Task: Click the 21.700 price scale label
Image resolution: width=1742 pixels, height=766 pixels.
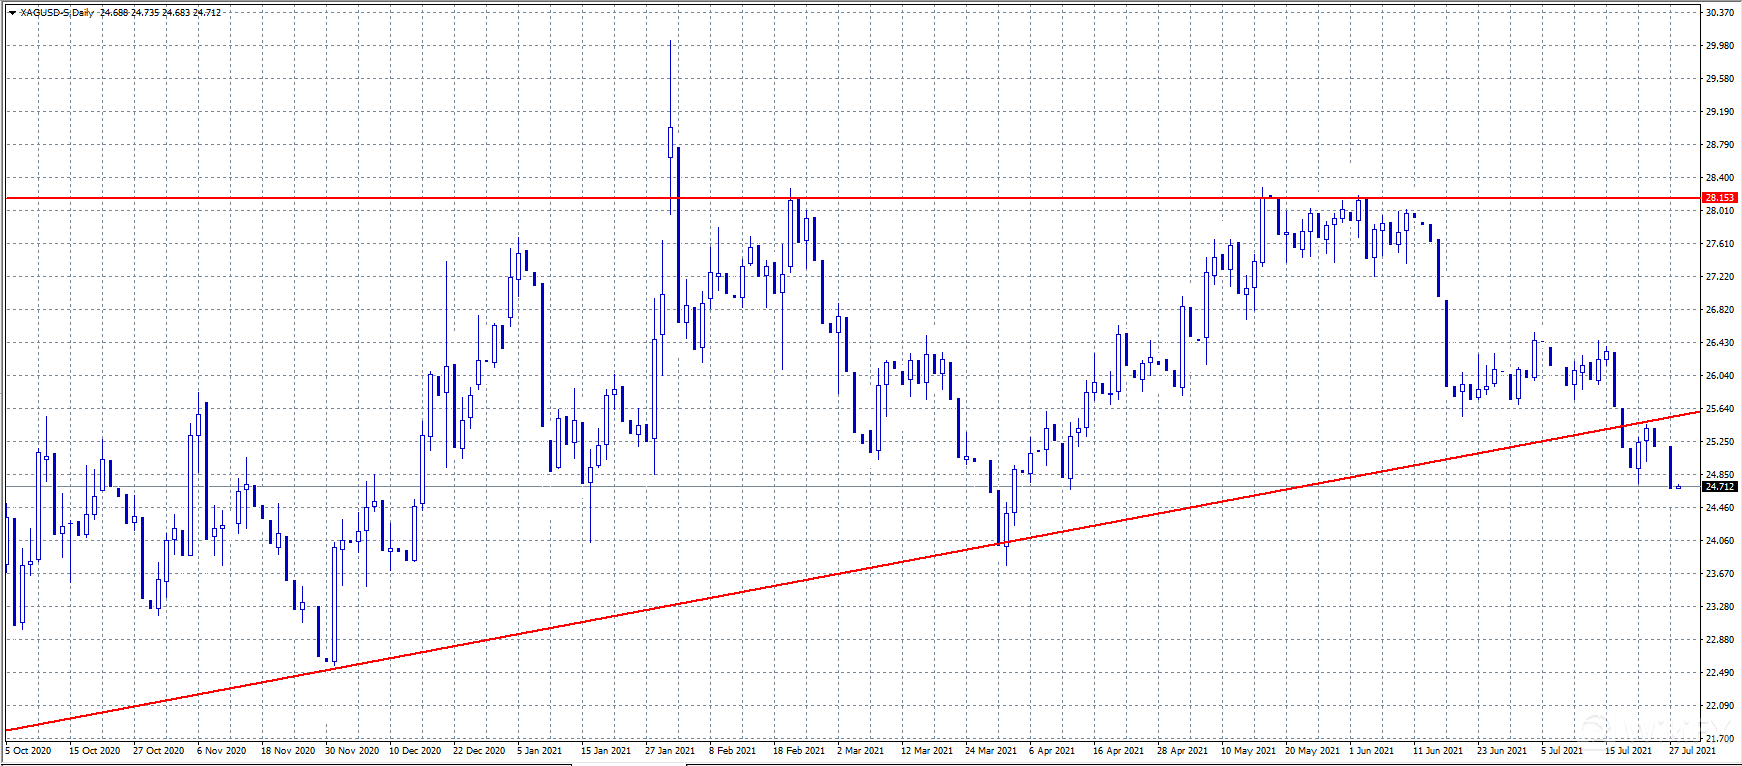Action: (1719, 738)
